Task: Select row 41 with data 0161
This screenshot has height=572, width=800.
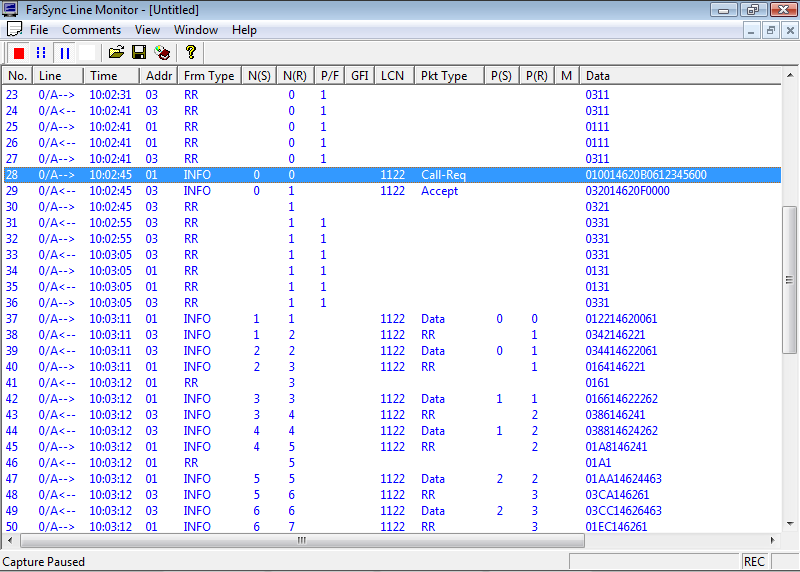Action: (392, 383)
